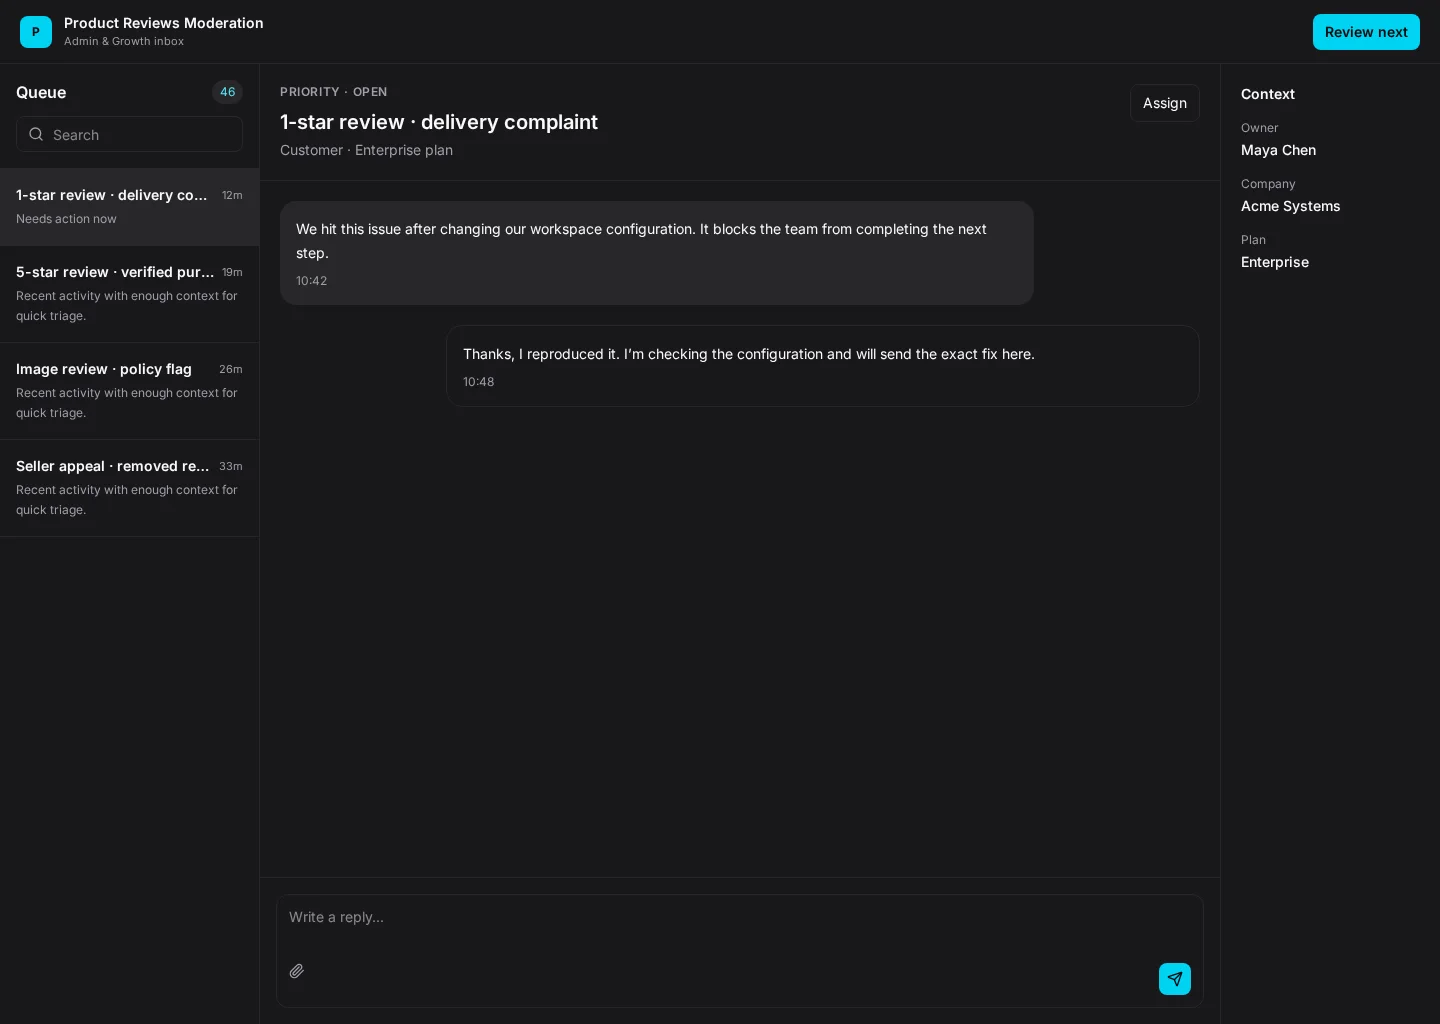Focus the queue Search field
The width and height of the screenshot is (1440, 1024).
129,134
